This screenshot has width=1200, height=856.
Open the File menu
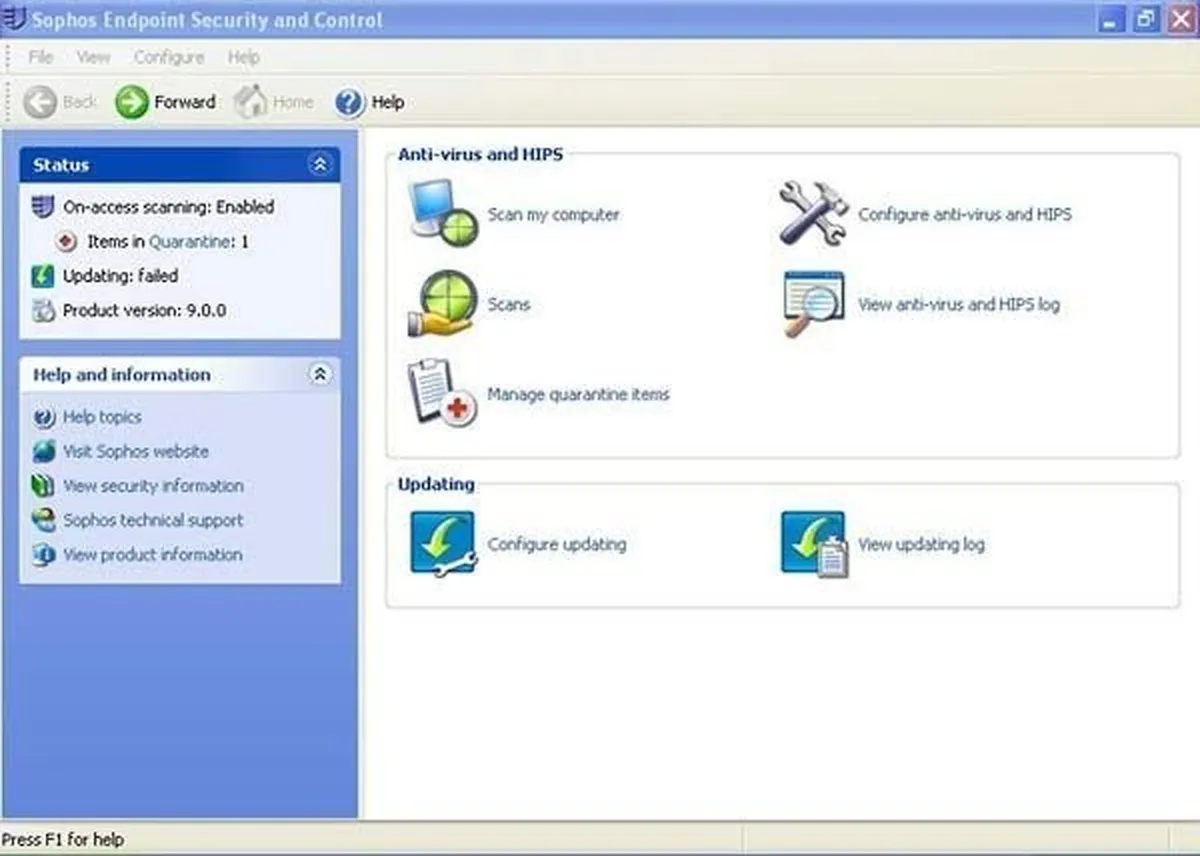tap(41, 57)
